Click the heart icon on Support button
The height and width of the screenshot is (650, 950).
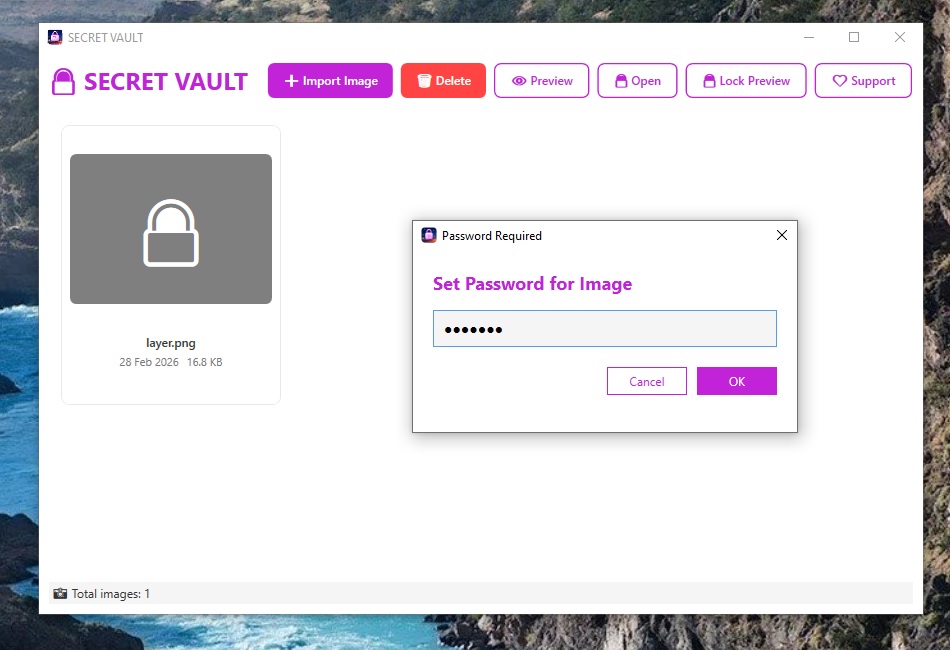[840, 81]
